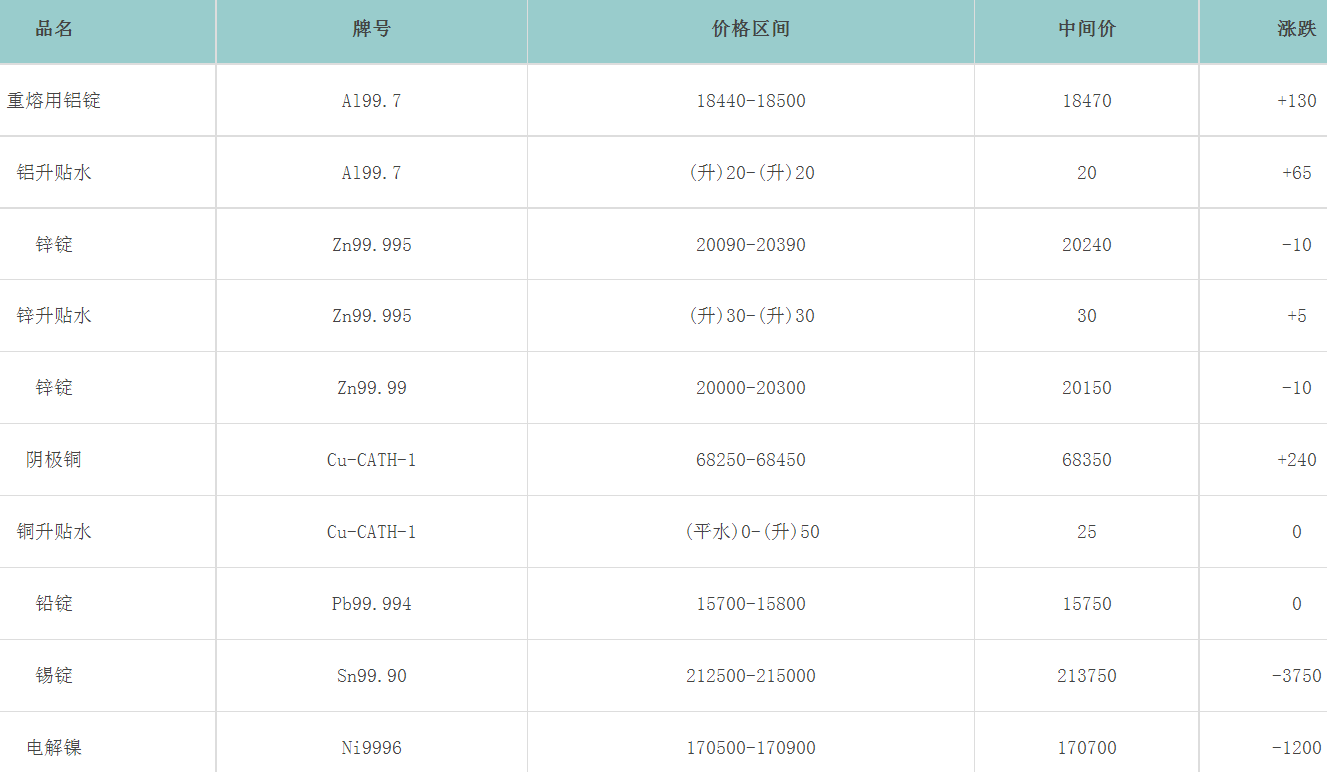Click the middle price 170700

click(1086, 748)
